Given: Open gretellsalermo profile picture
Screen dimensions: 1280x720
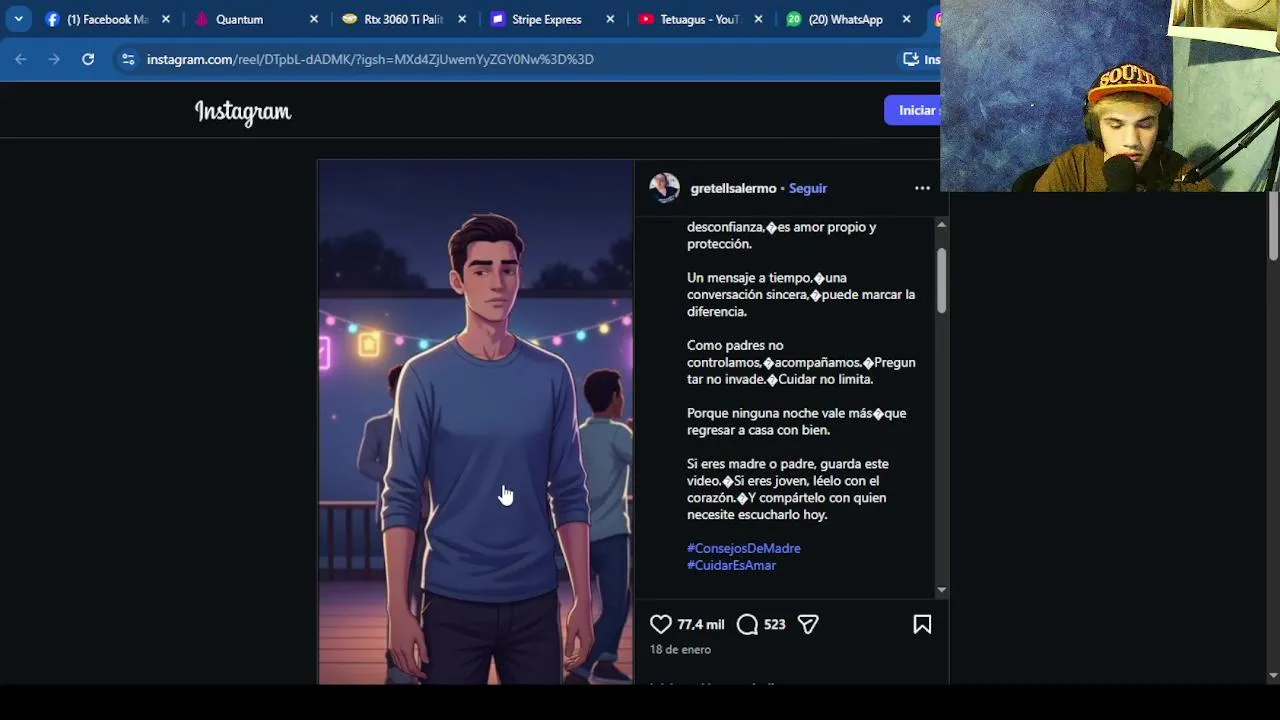Looking at the screenshot, I should (x=664, y=188).
